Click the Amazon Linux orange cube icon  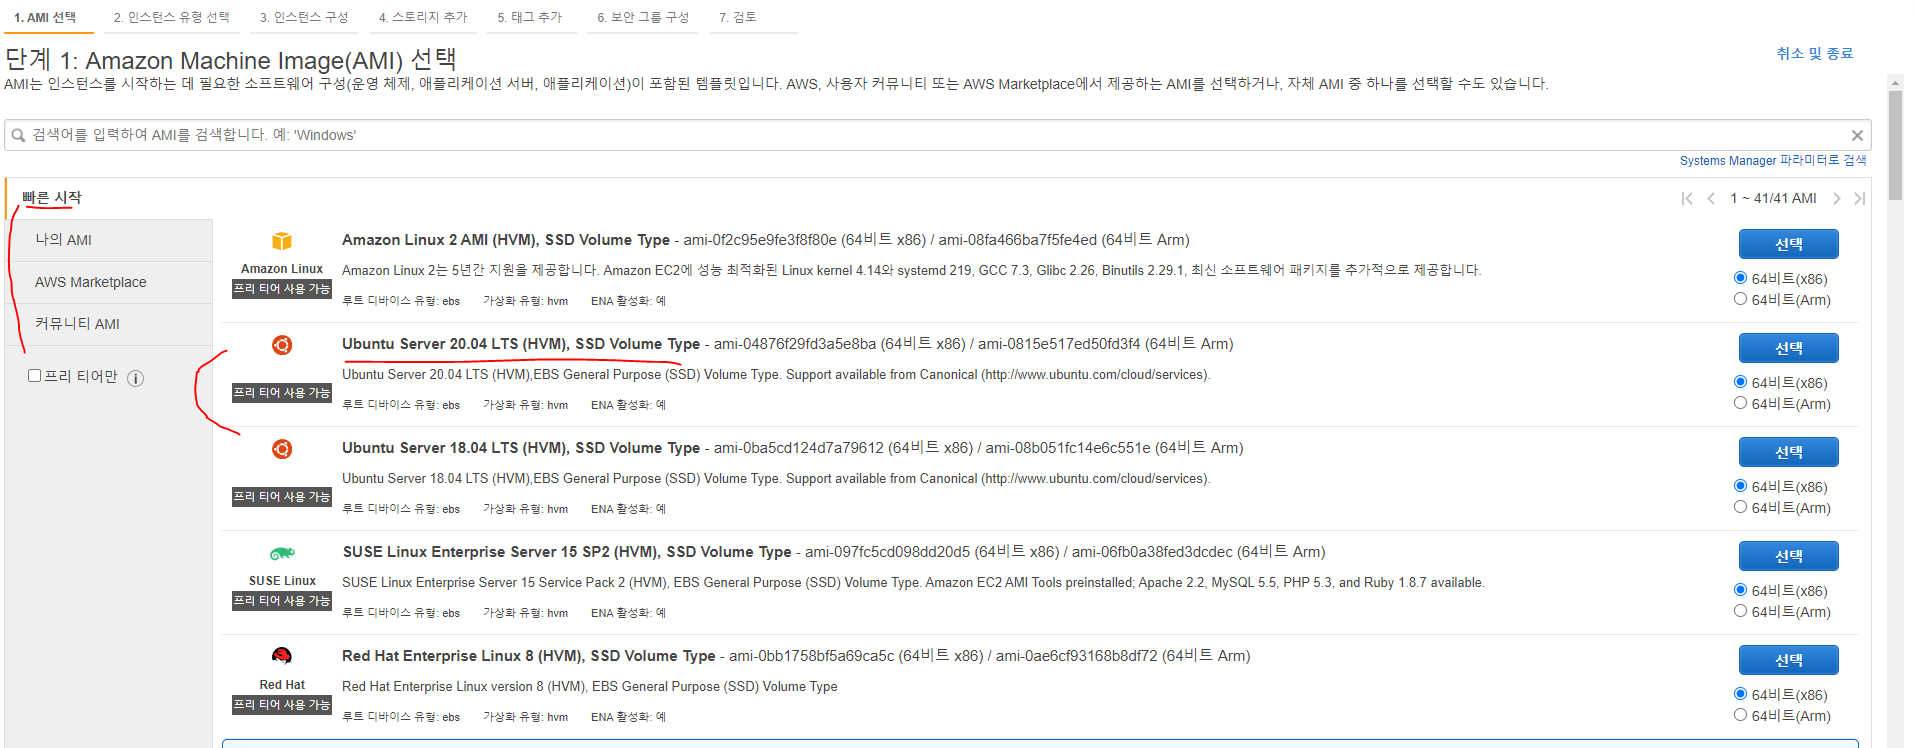282,241
